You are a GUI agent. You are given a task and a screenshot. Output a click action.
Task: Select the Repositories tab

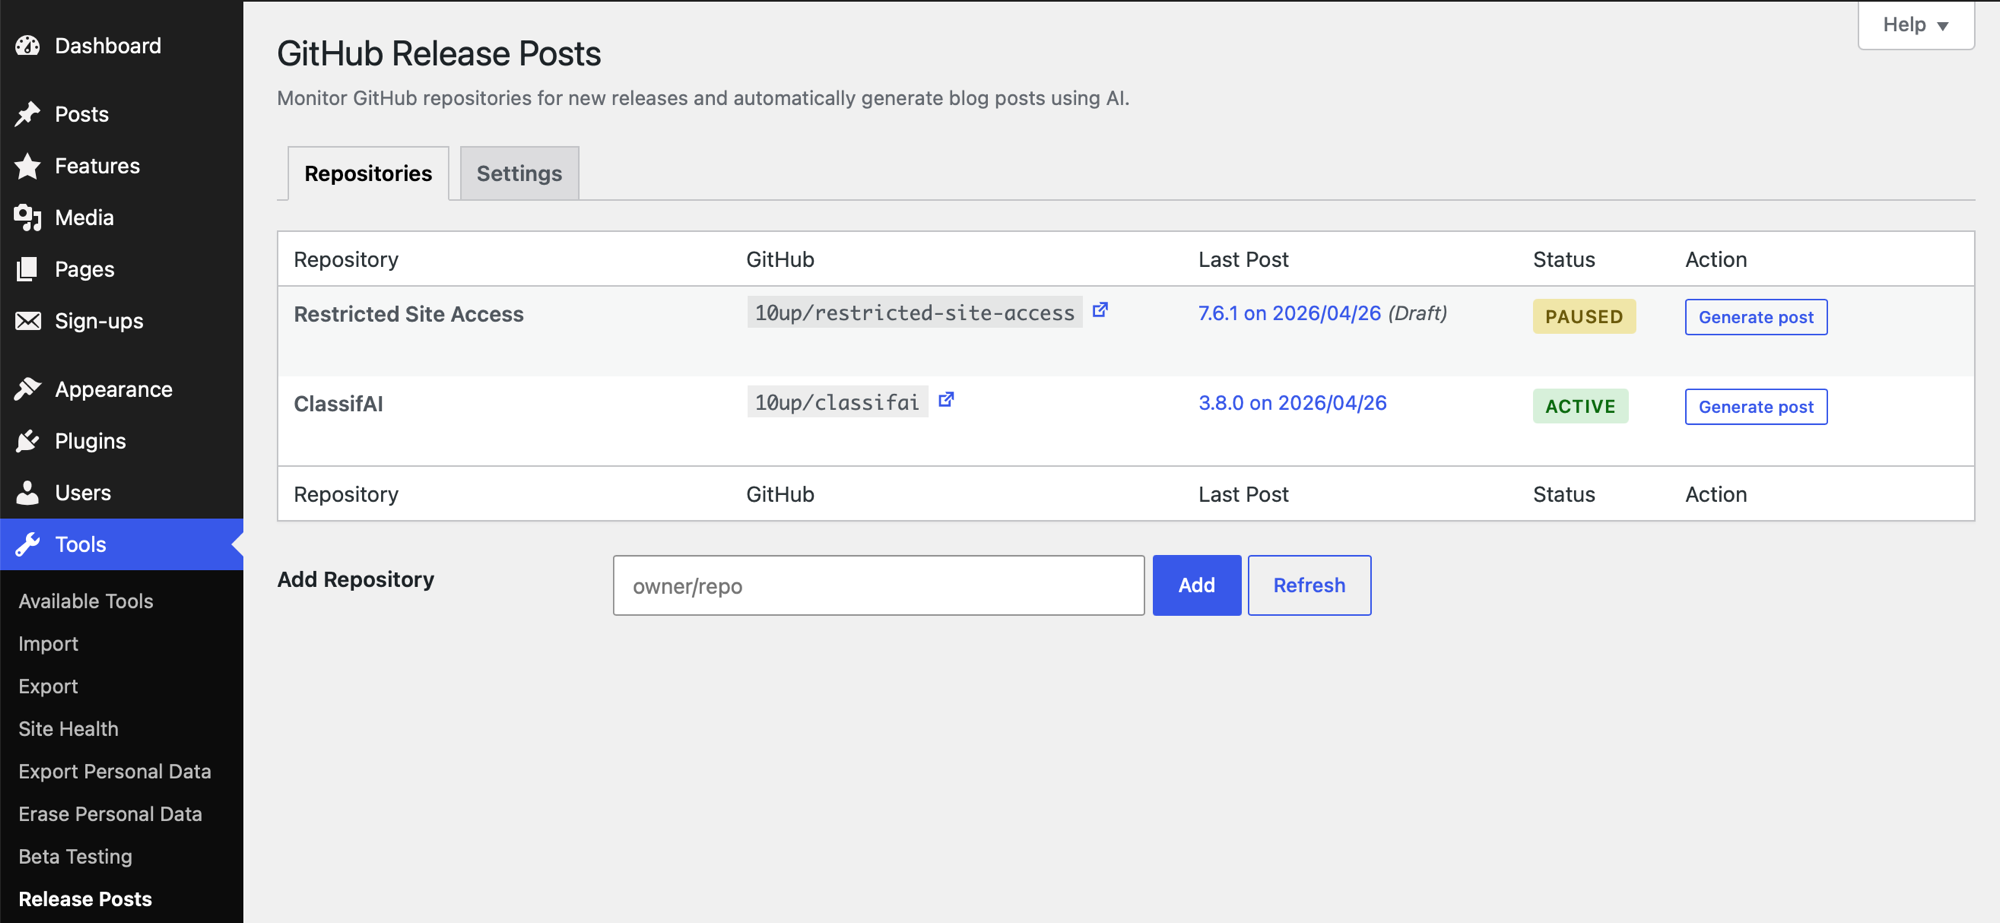368,173
